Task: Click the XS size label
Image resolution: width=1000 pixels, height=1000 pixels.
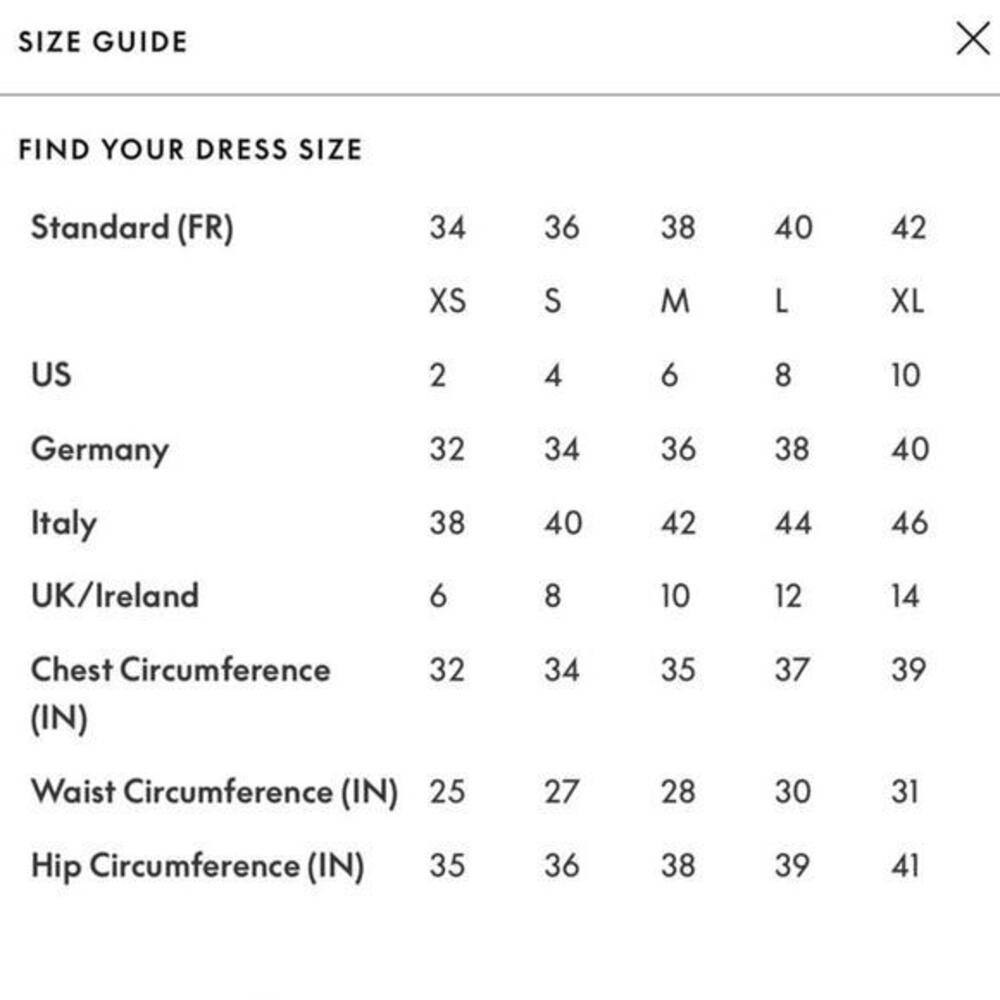Action: coord(447,301)
